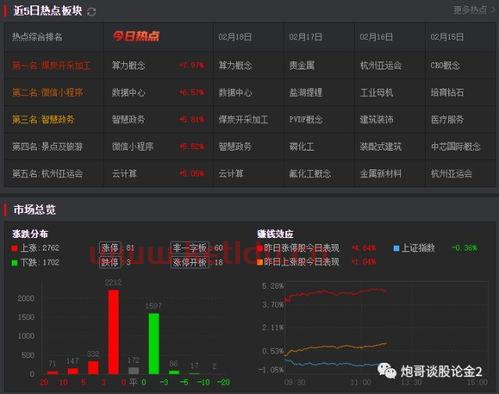
Task: Click 杭州亚运会 under 02月16日
Action: click(381, 65)
